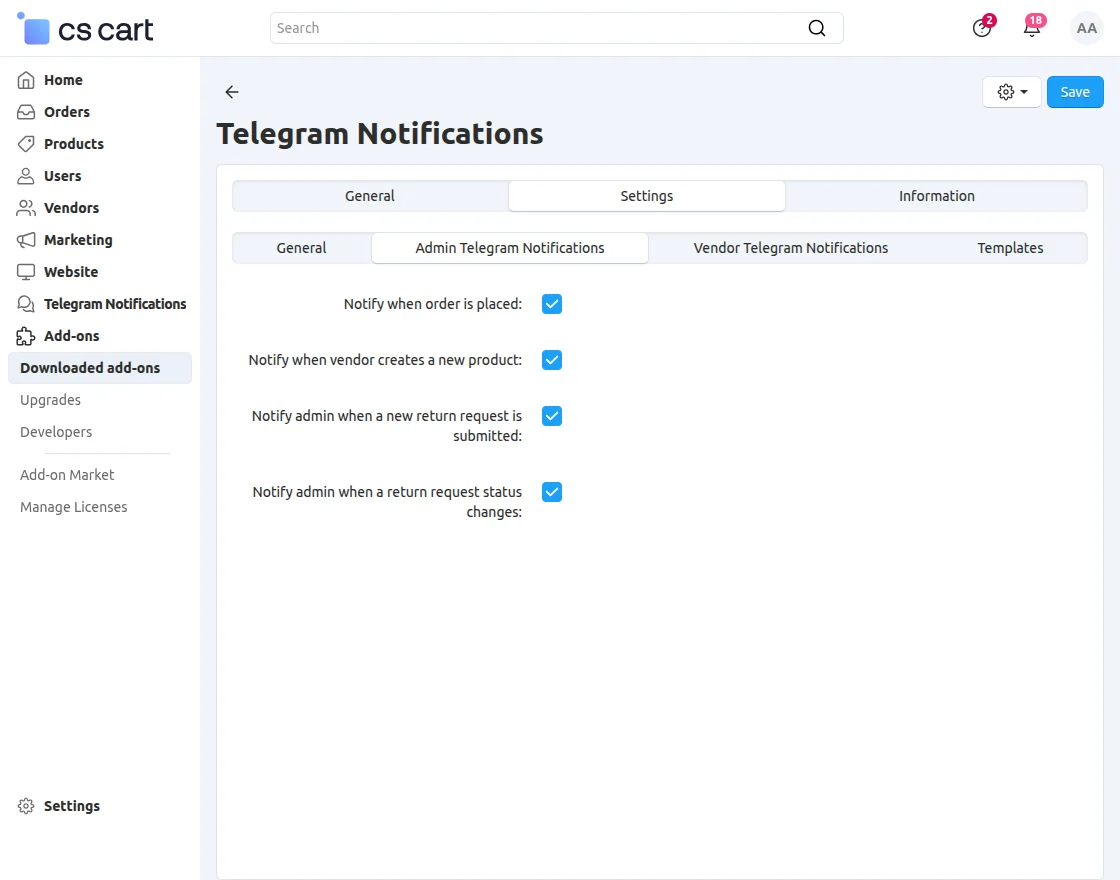The height and width of the screenshot is (880, 1120).
Task: Go to Home in sidebar
Action: [63, 80]
